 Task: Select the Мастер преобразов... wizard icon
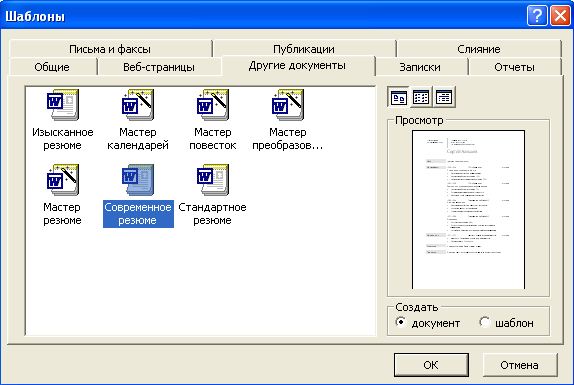pyautogui.click(x=288, y=105)
